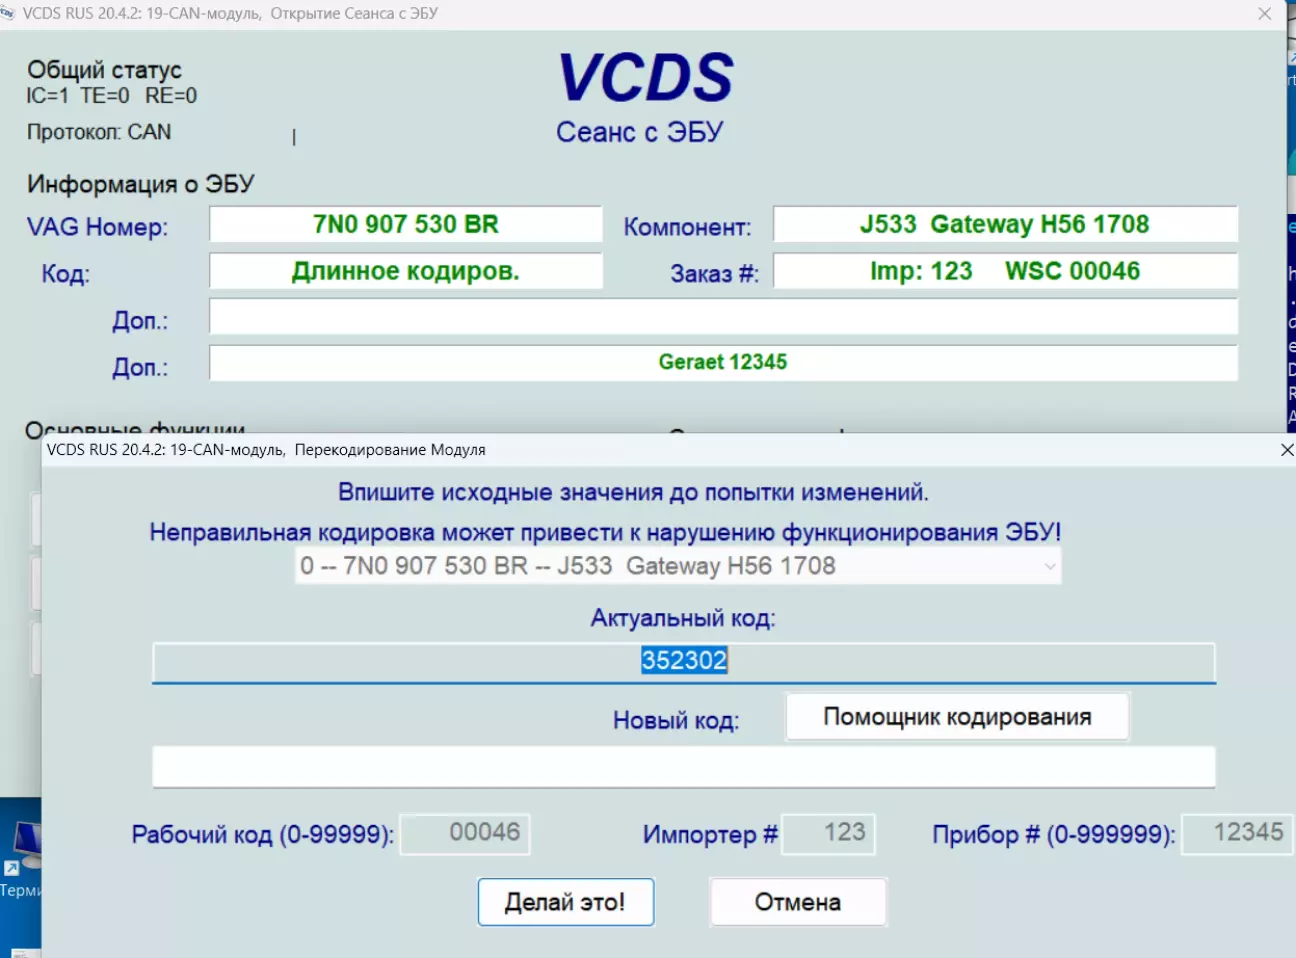The width and height of the screenshot is (1296, 958).
Task: Click the VAG Номер field 7N0 907 530 BR
Action: pos(405,224)
